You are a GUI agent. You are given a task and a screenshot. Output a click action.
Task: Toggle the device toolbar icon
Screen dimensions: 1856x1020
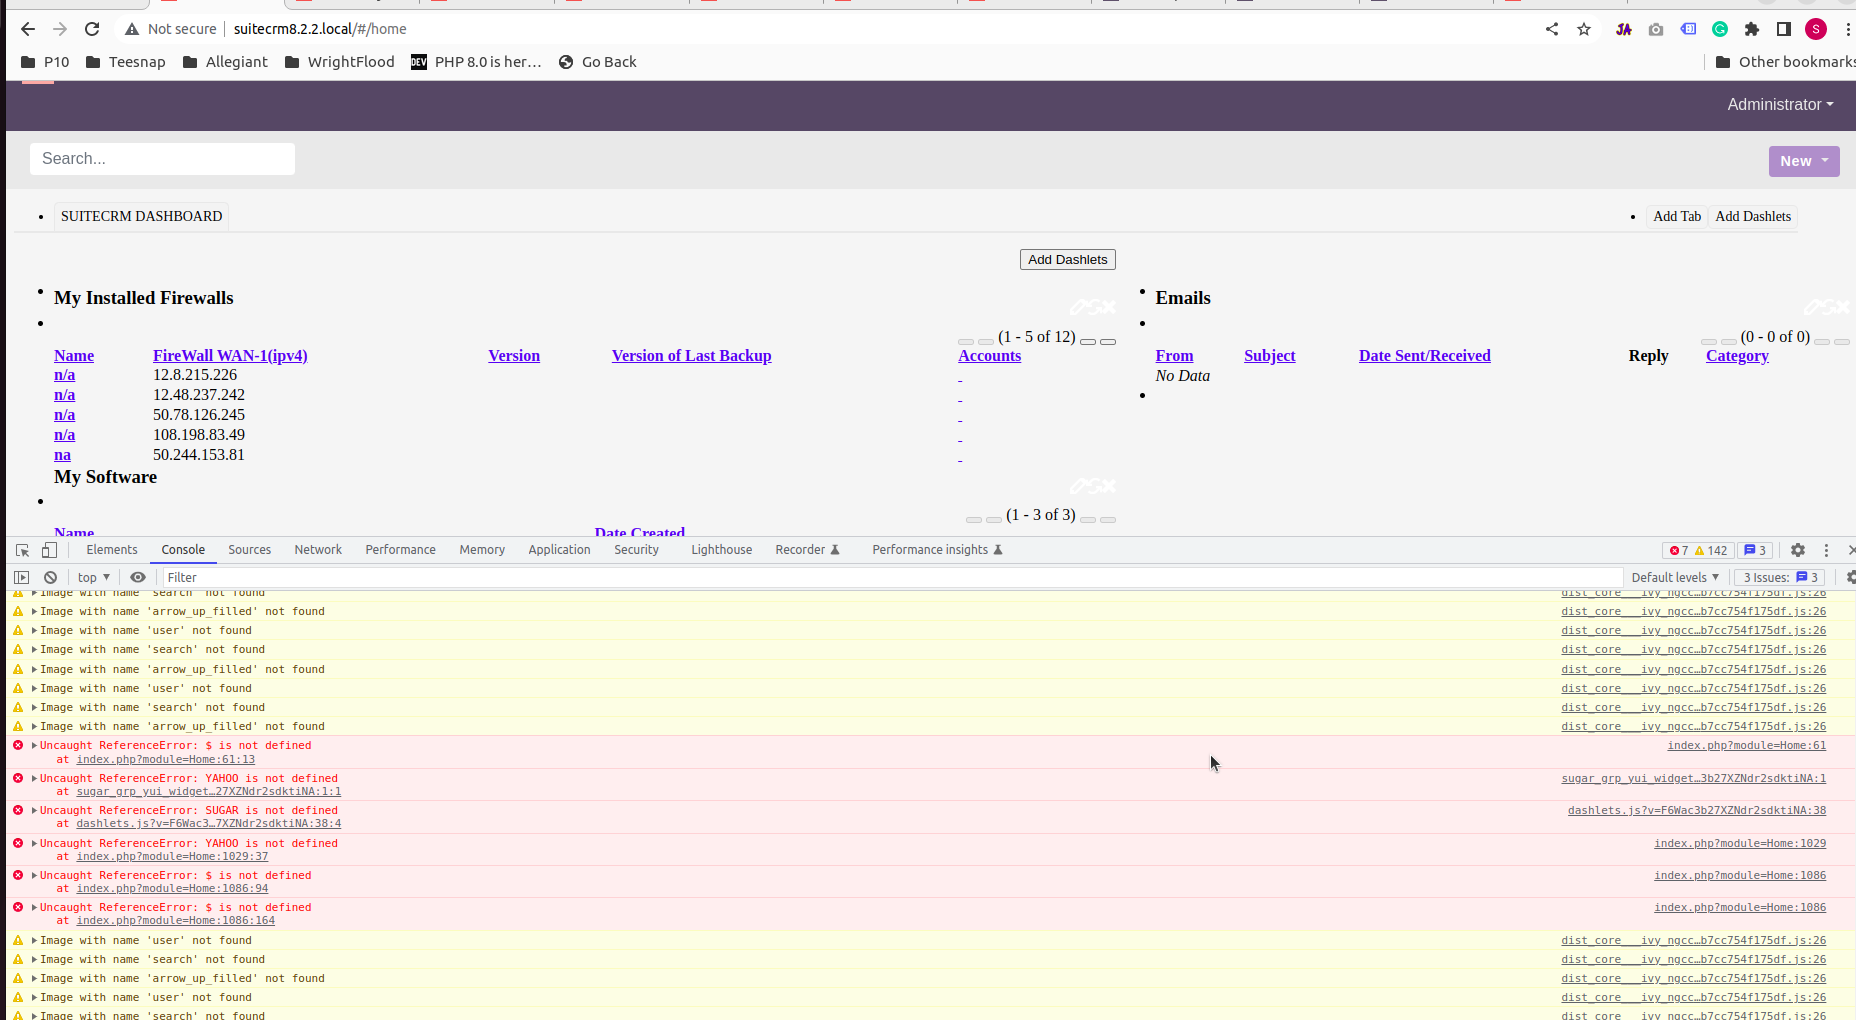[49, 550]
